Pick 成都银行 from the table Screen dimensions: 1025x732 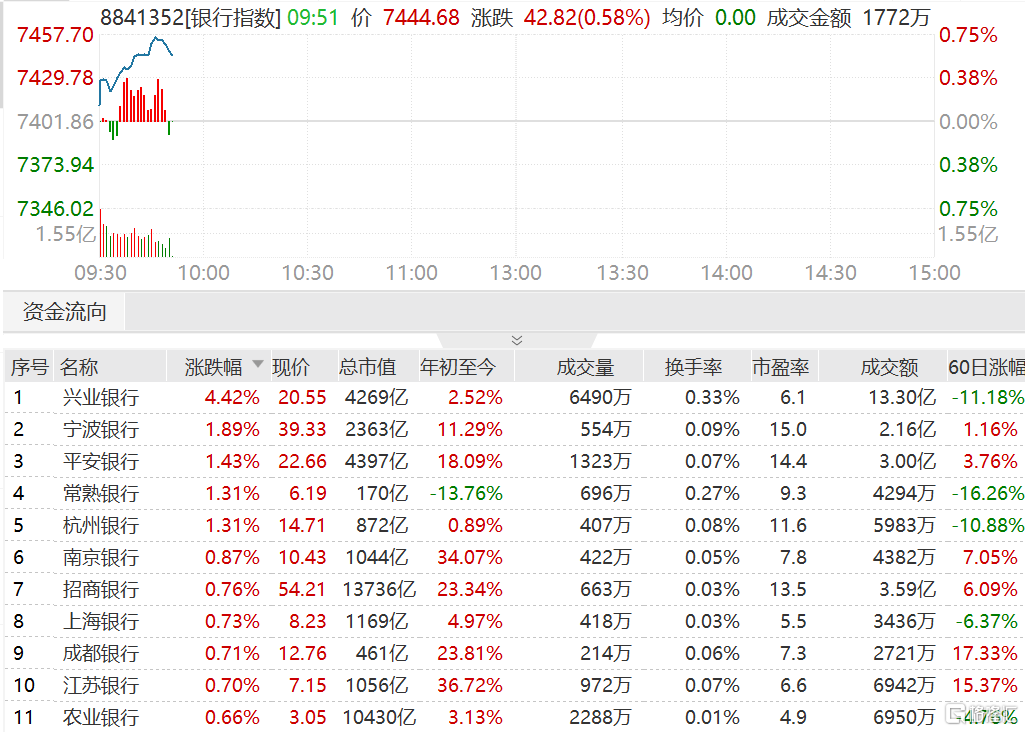coord(101,654)
